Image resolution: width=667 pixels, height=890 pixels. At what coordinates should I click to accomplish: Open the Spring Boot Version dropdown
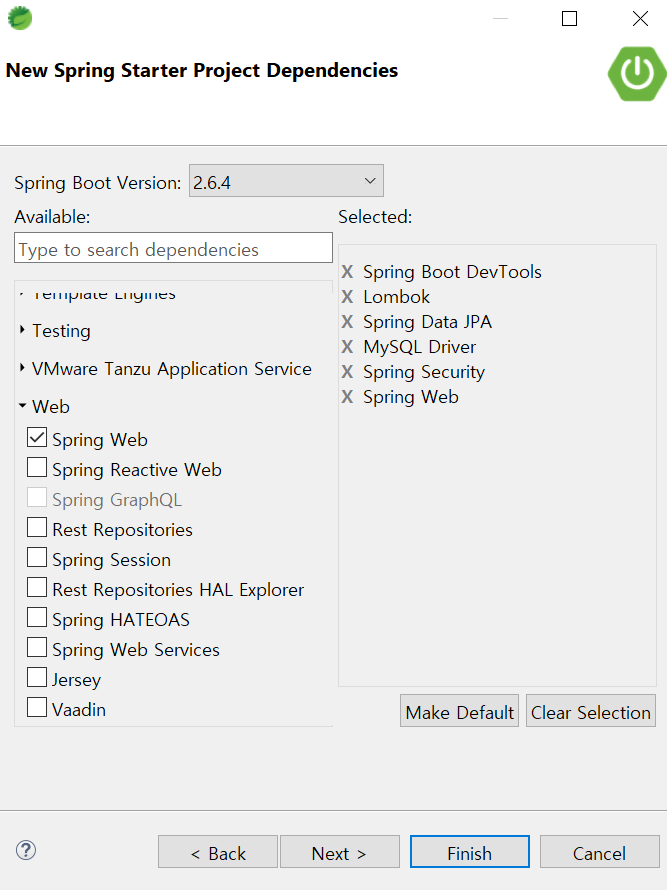pyautogui.click(x=286, y=181)
